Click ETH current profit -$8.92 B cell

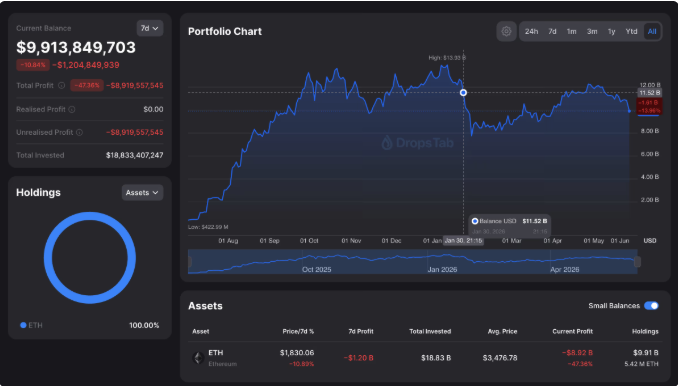click(x=577, y=353)
